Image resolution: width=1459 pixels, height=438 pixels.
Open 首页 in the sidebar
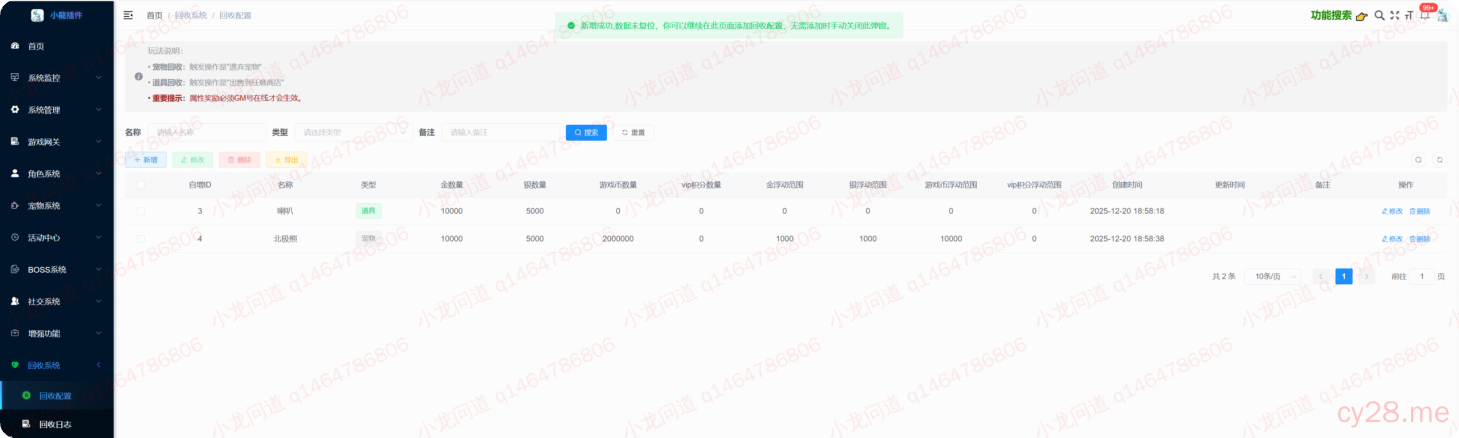tap(57, 46)
